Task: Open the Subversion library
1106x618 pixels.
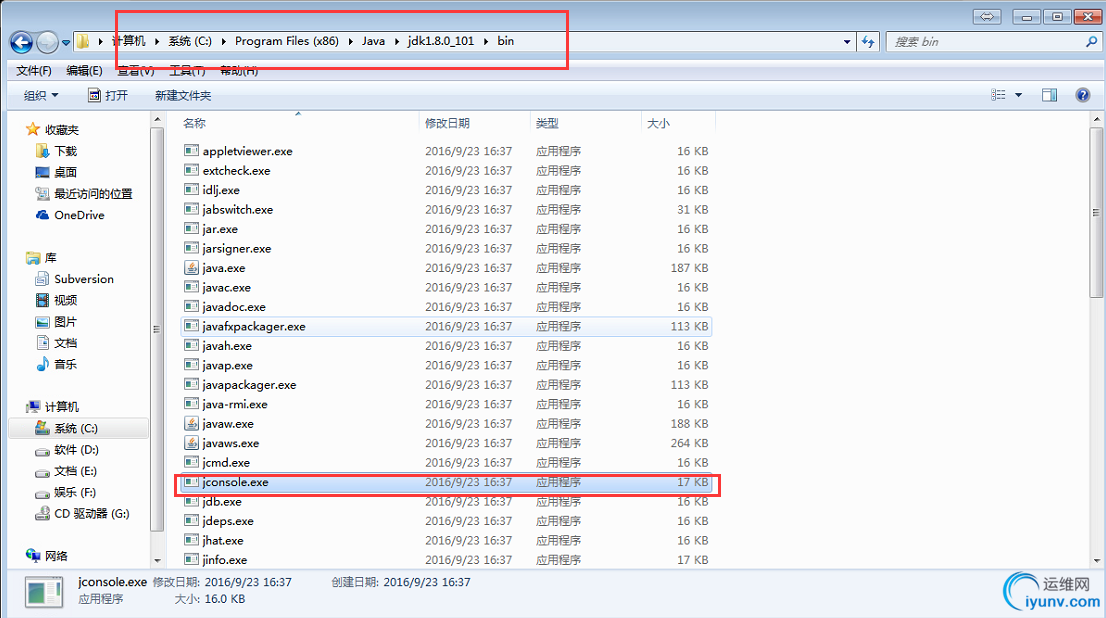Action: tap(75, 279)
